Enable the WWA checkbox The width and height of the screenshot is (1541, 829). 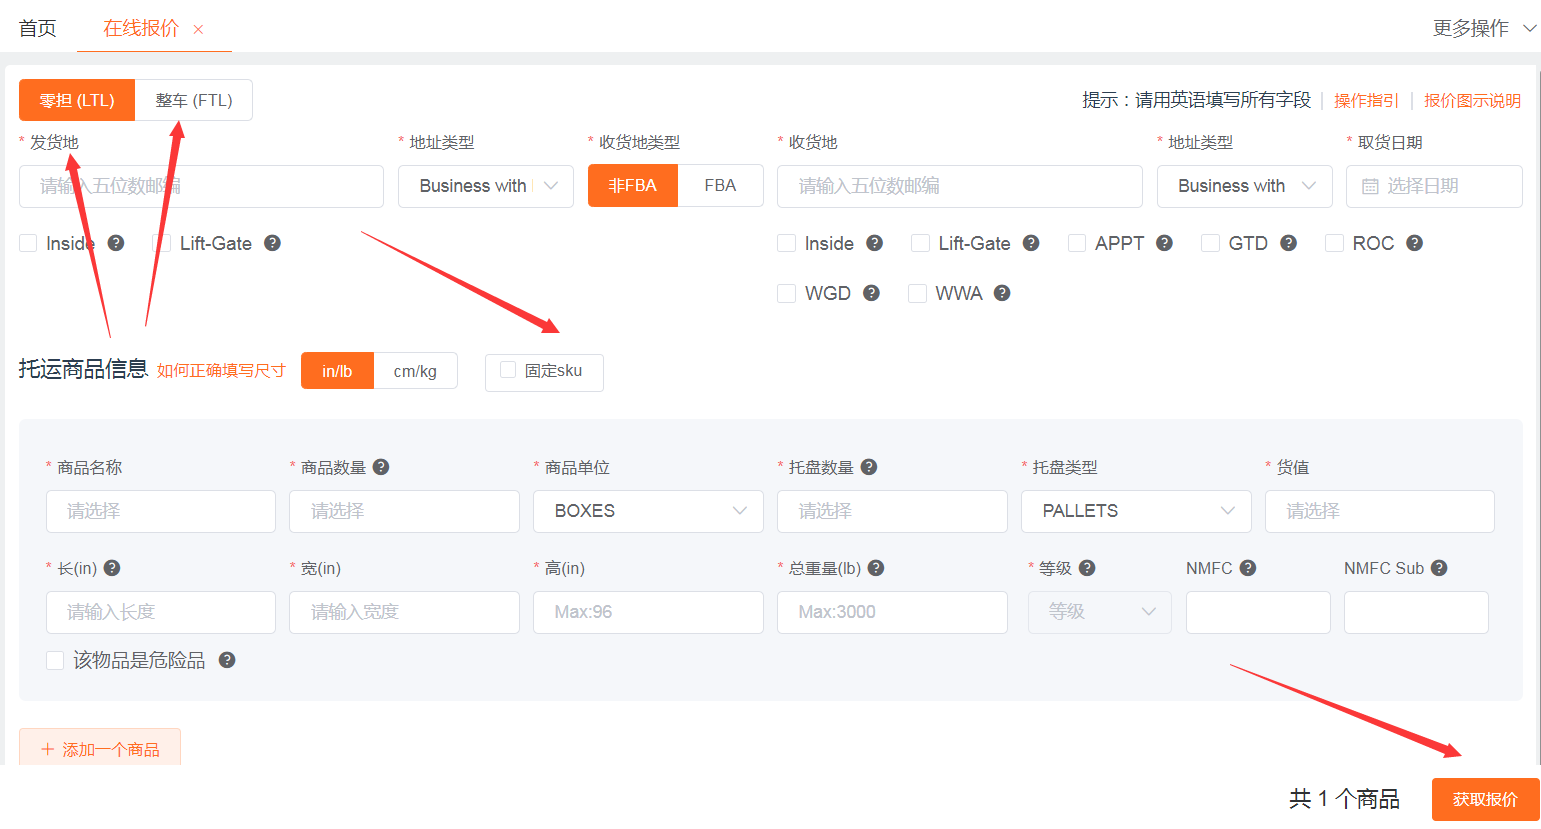click(x=917, y=293)
